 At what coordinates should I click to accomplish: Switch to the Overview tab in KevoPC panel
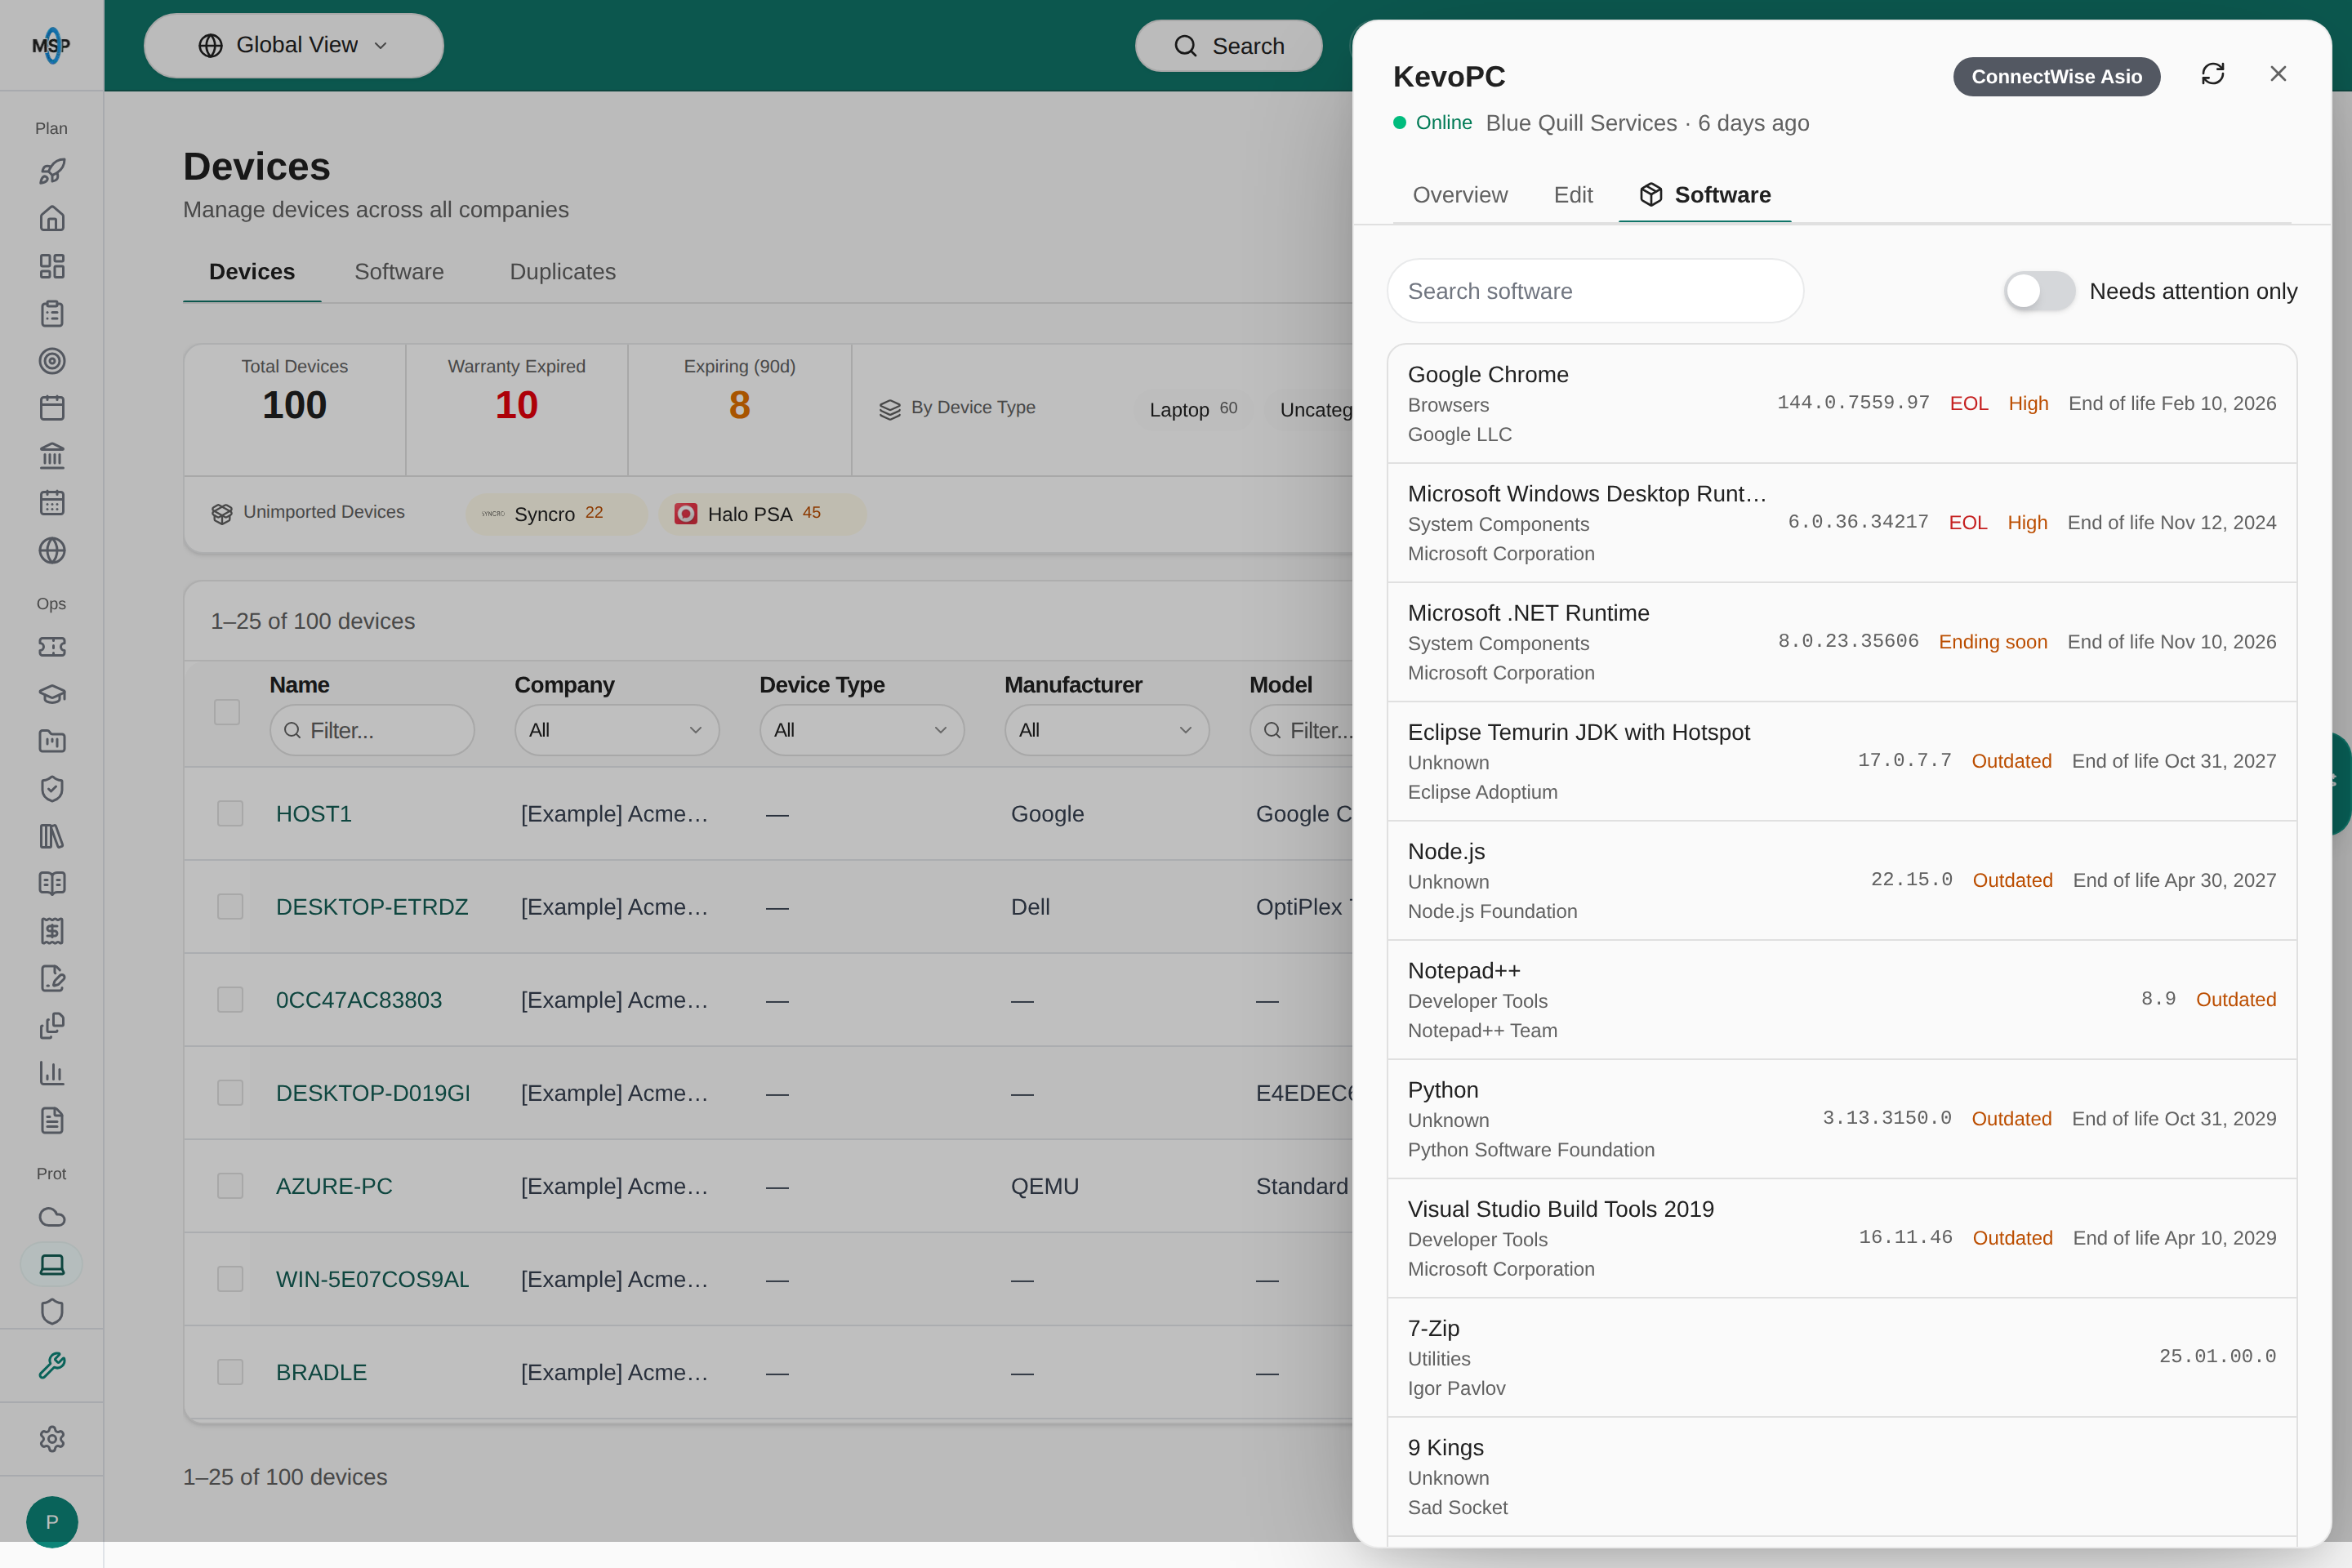pos(1460,195)
